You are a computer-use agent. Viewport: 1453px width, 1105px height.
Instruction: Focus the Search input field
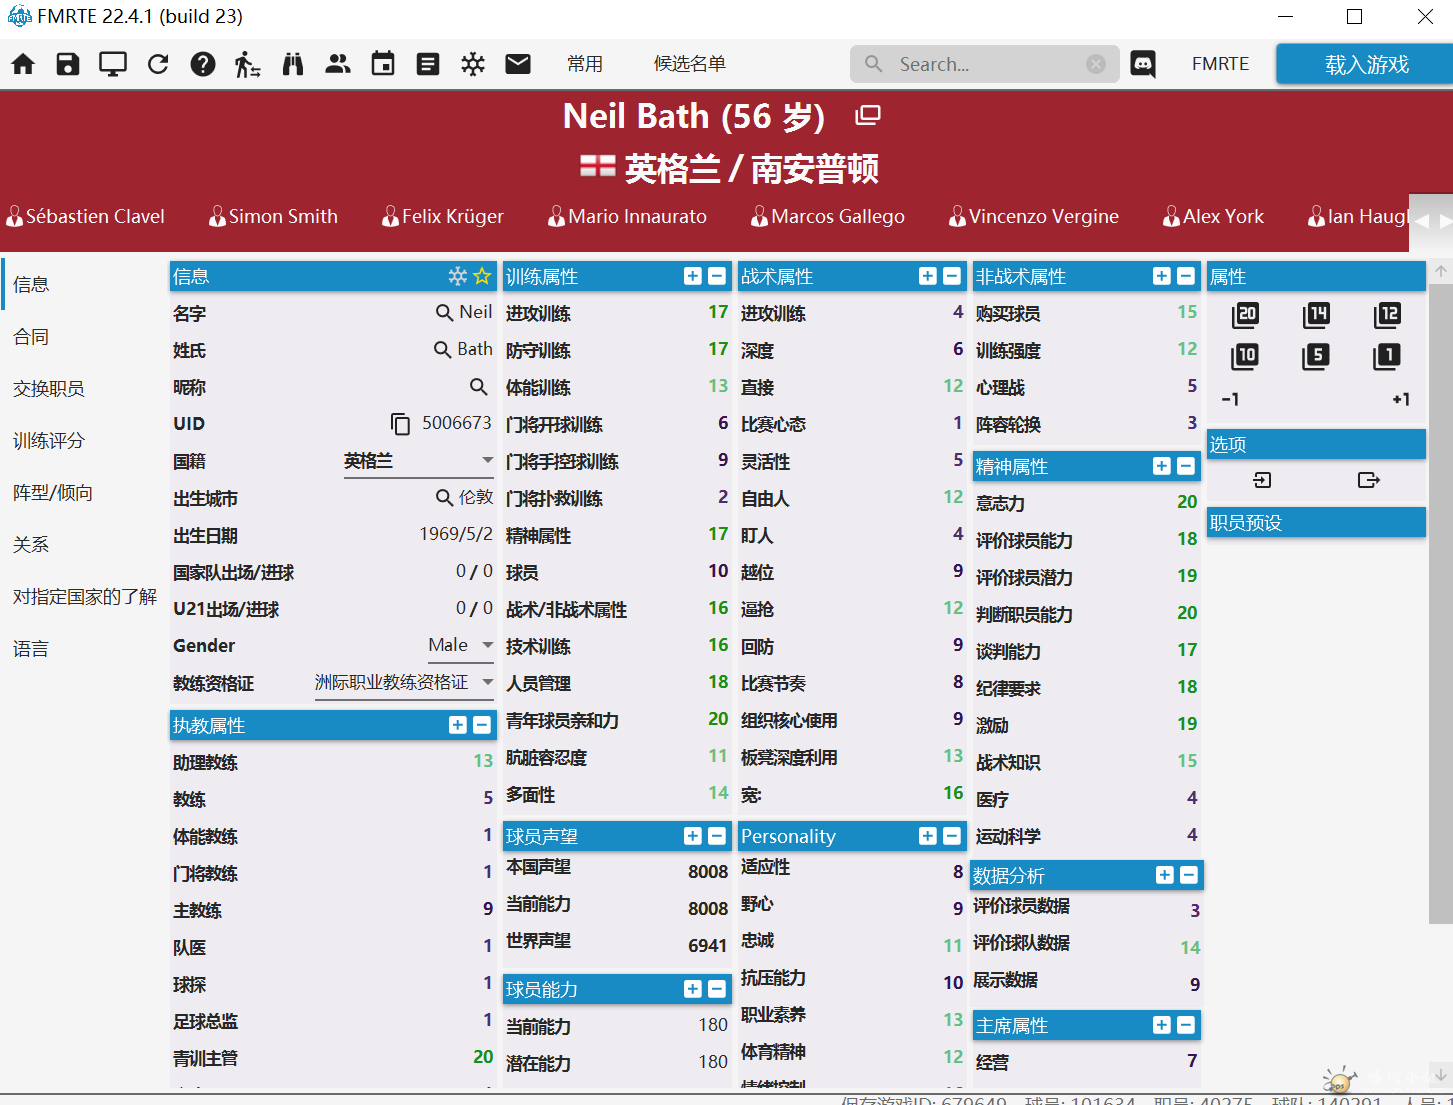[985, 64]
